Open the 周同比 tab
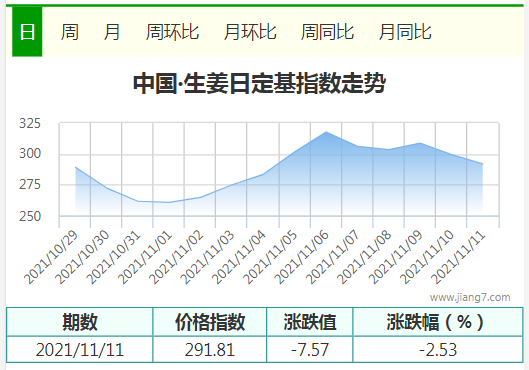Image resolution: width=529 pixels, height=370 pixels. 327,32
